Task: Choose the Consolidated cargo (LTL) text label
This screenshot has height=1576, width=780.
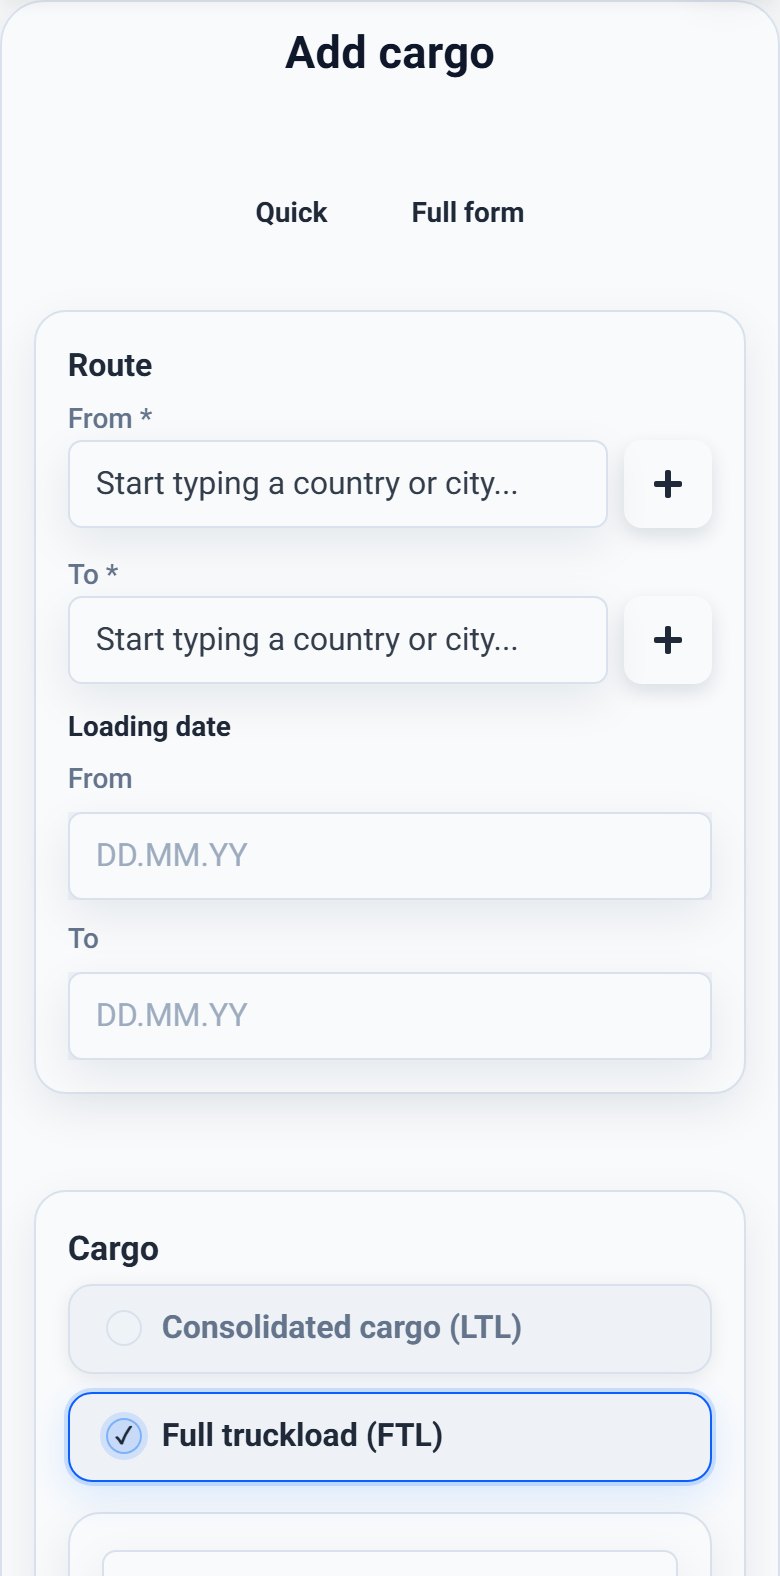Action: pos(342,1328)
